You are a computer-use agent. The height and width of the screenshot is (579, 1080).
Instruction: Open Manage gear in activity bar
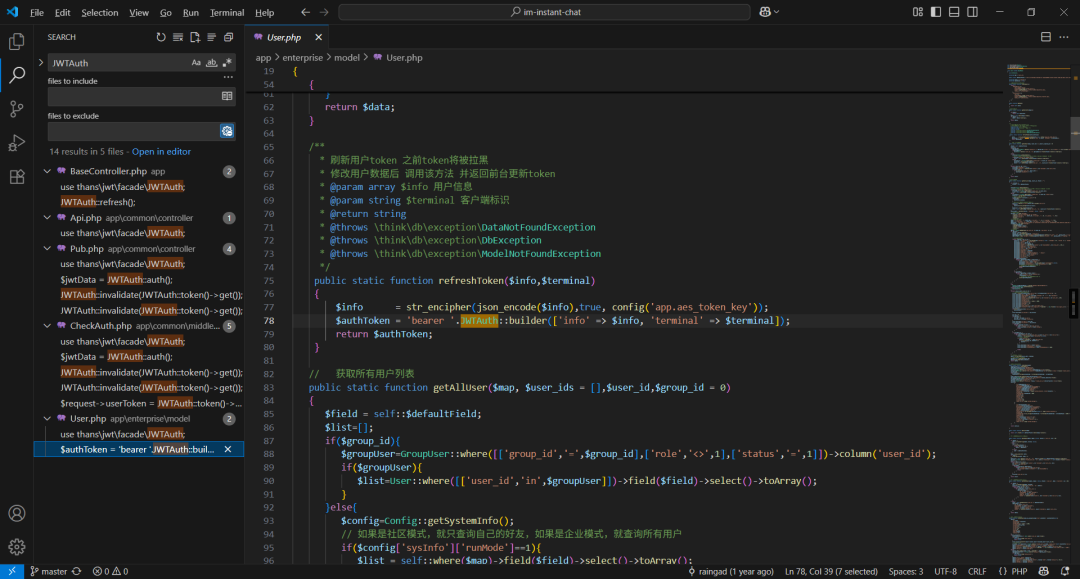click(x=17, y=547)
